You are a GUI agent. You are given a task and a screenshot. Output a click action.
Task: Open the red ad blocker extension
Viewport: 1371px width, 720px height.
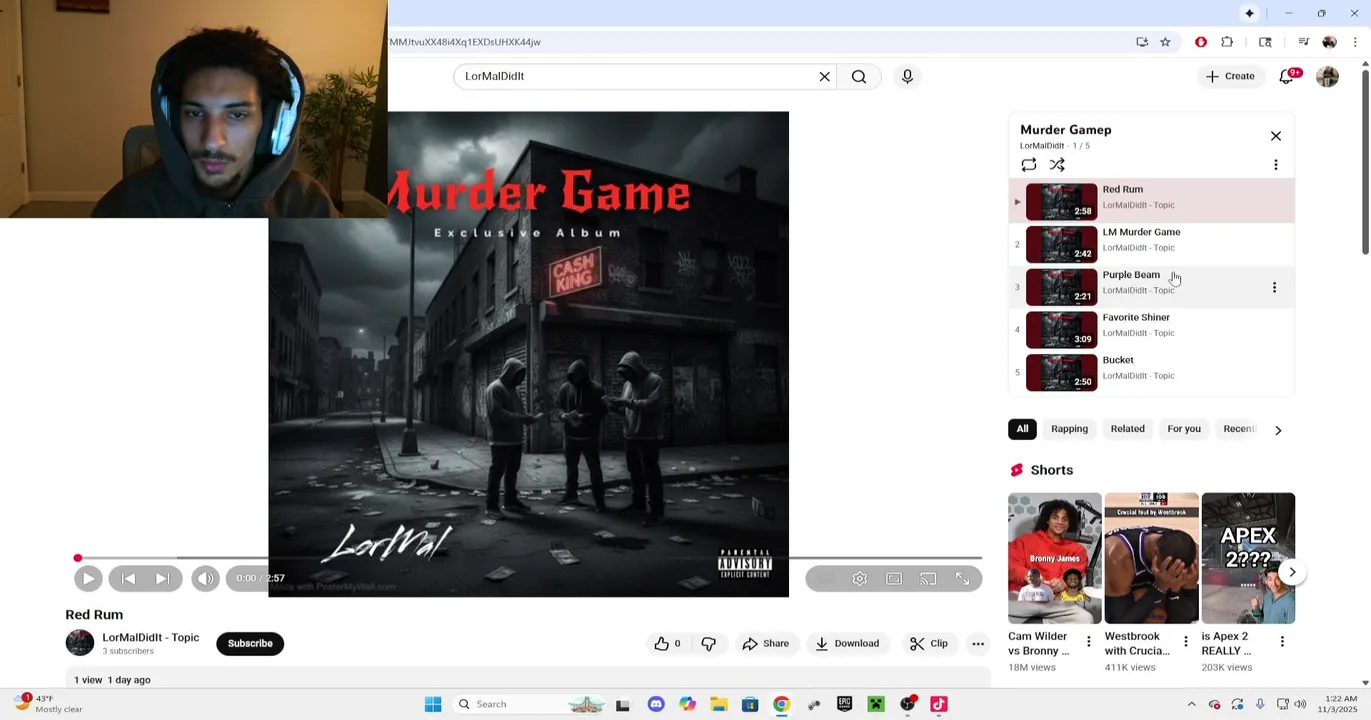click(x=1200, y=42)
